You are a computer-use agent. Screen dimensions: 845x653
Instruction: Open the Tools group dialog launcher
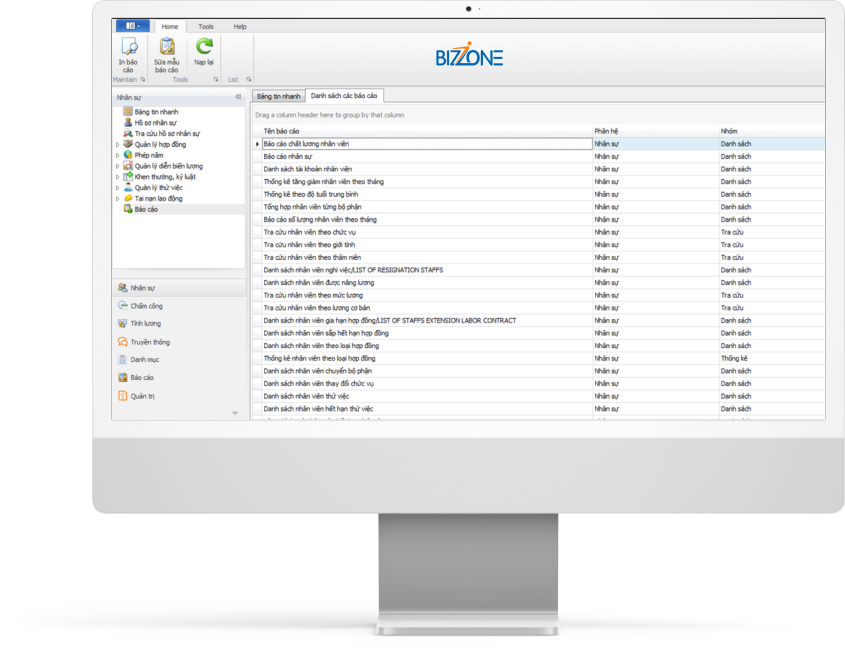pos(216,79)
